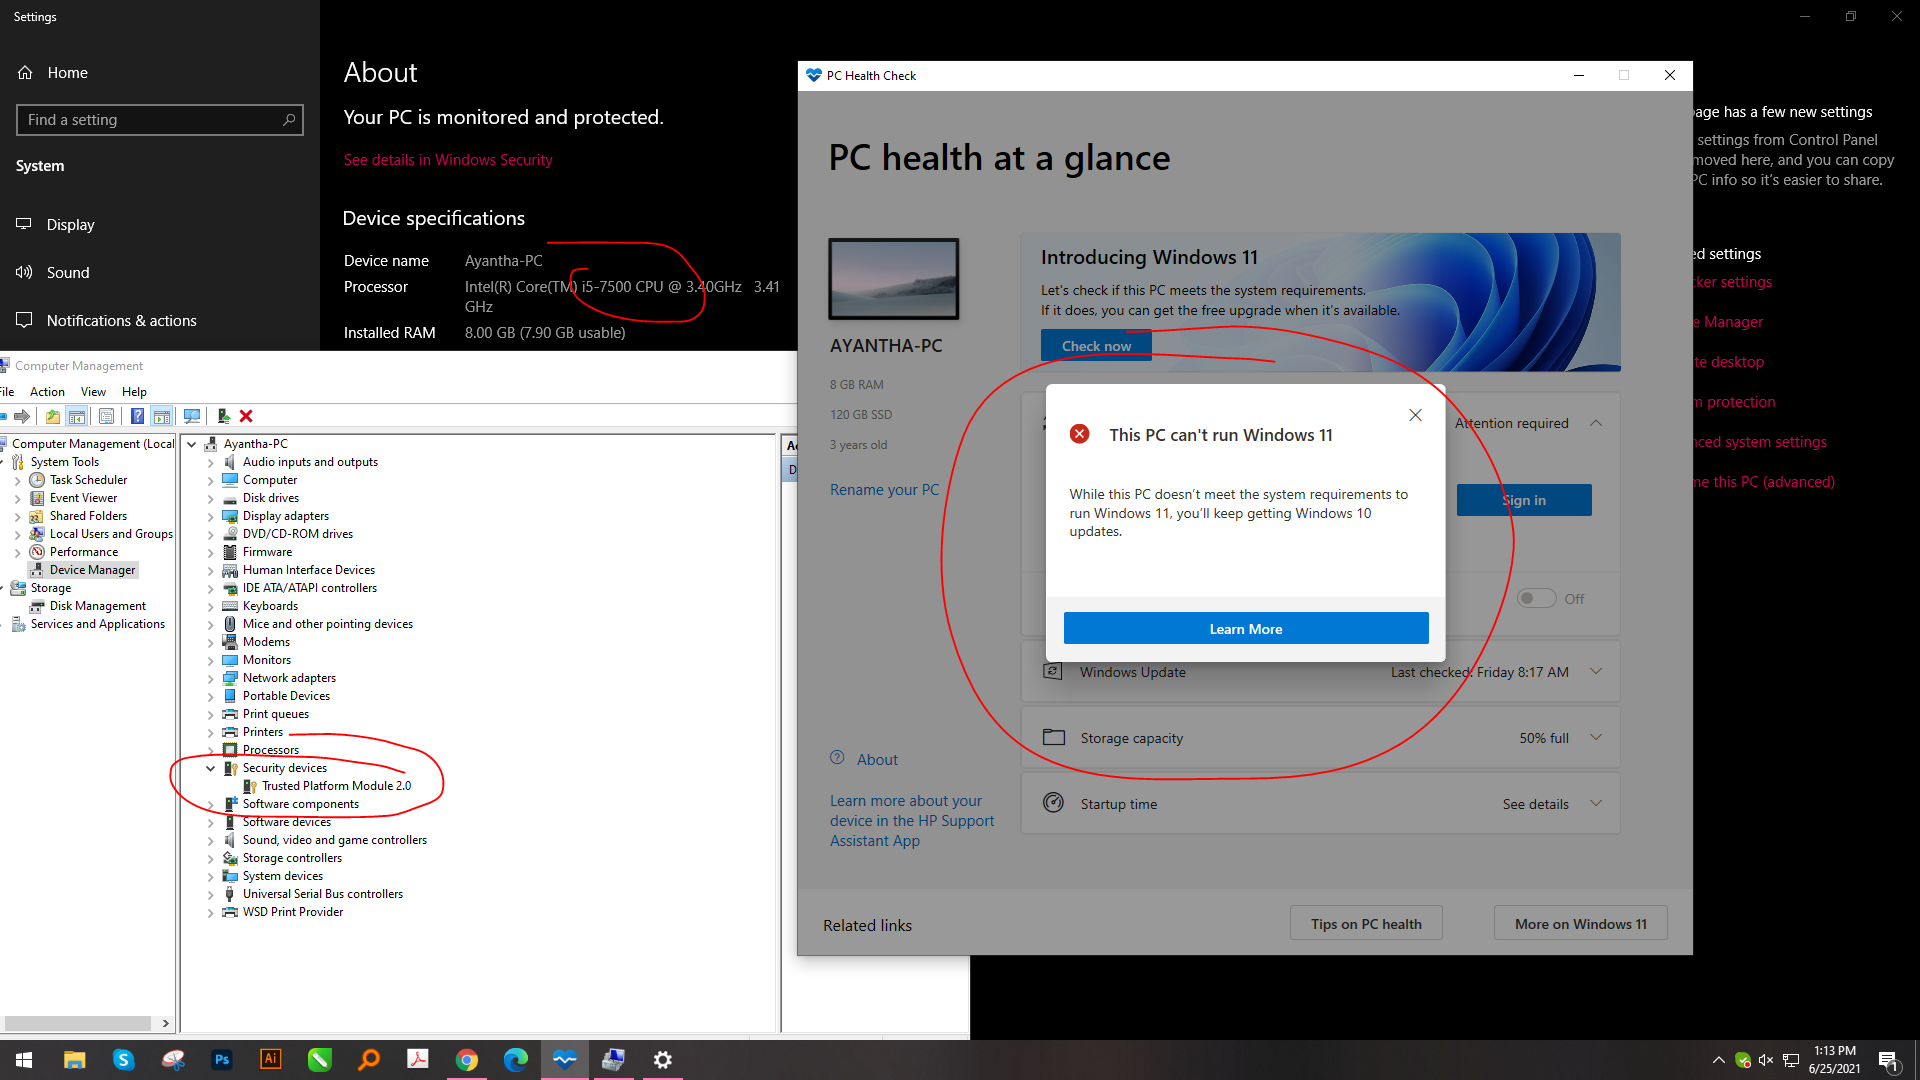Open HP Support Assistant App link
1920x1080 pixels.
(x=912, y=821)
